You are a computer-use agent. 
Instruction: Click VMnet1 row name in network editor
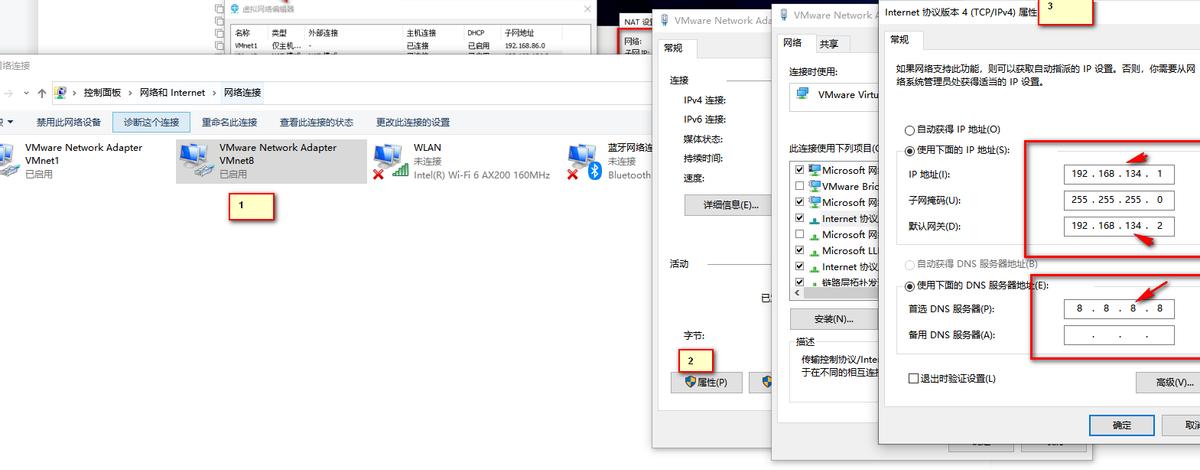click(x=246, y=46)
